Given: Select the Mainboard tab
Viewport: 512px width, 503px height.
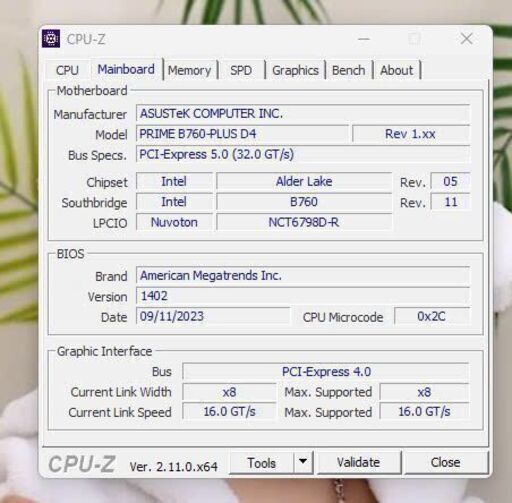Looking at the screenshot, I should (x=126, y=69).
